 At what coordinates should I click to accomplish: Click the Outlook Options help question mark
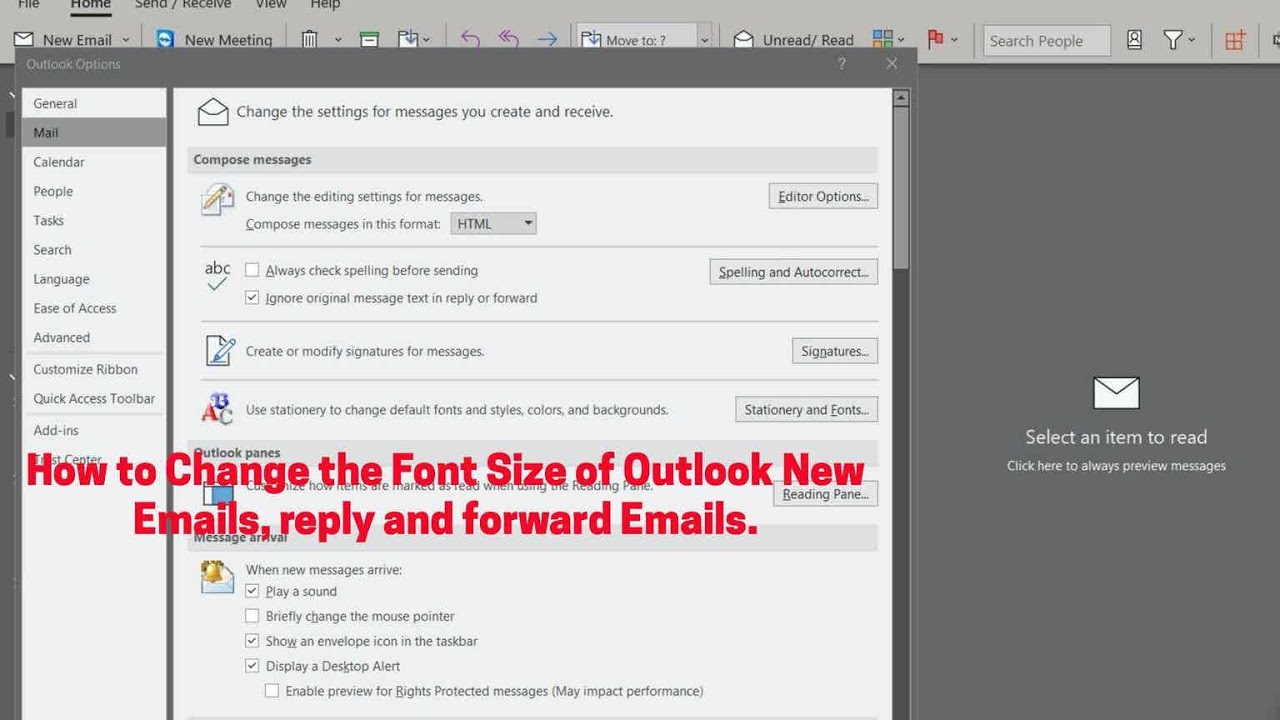[841, 64]
